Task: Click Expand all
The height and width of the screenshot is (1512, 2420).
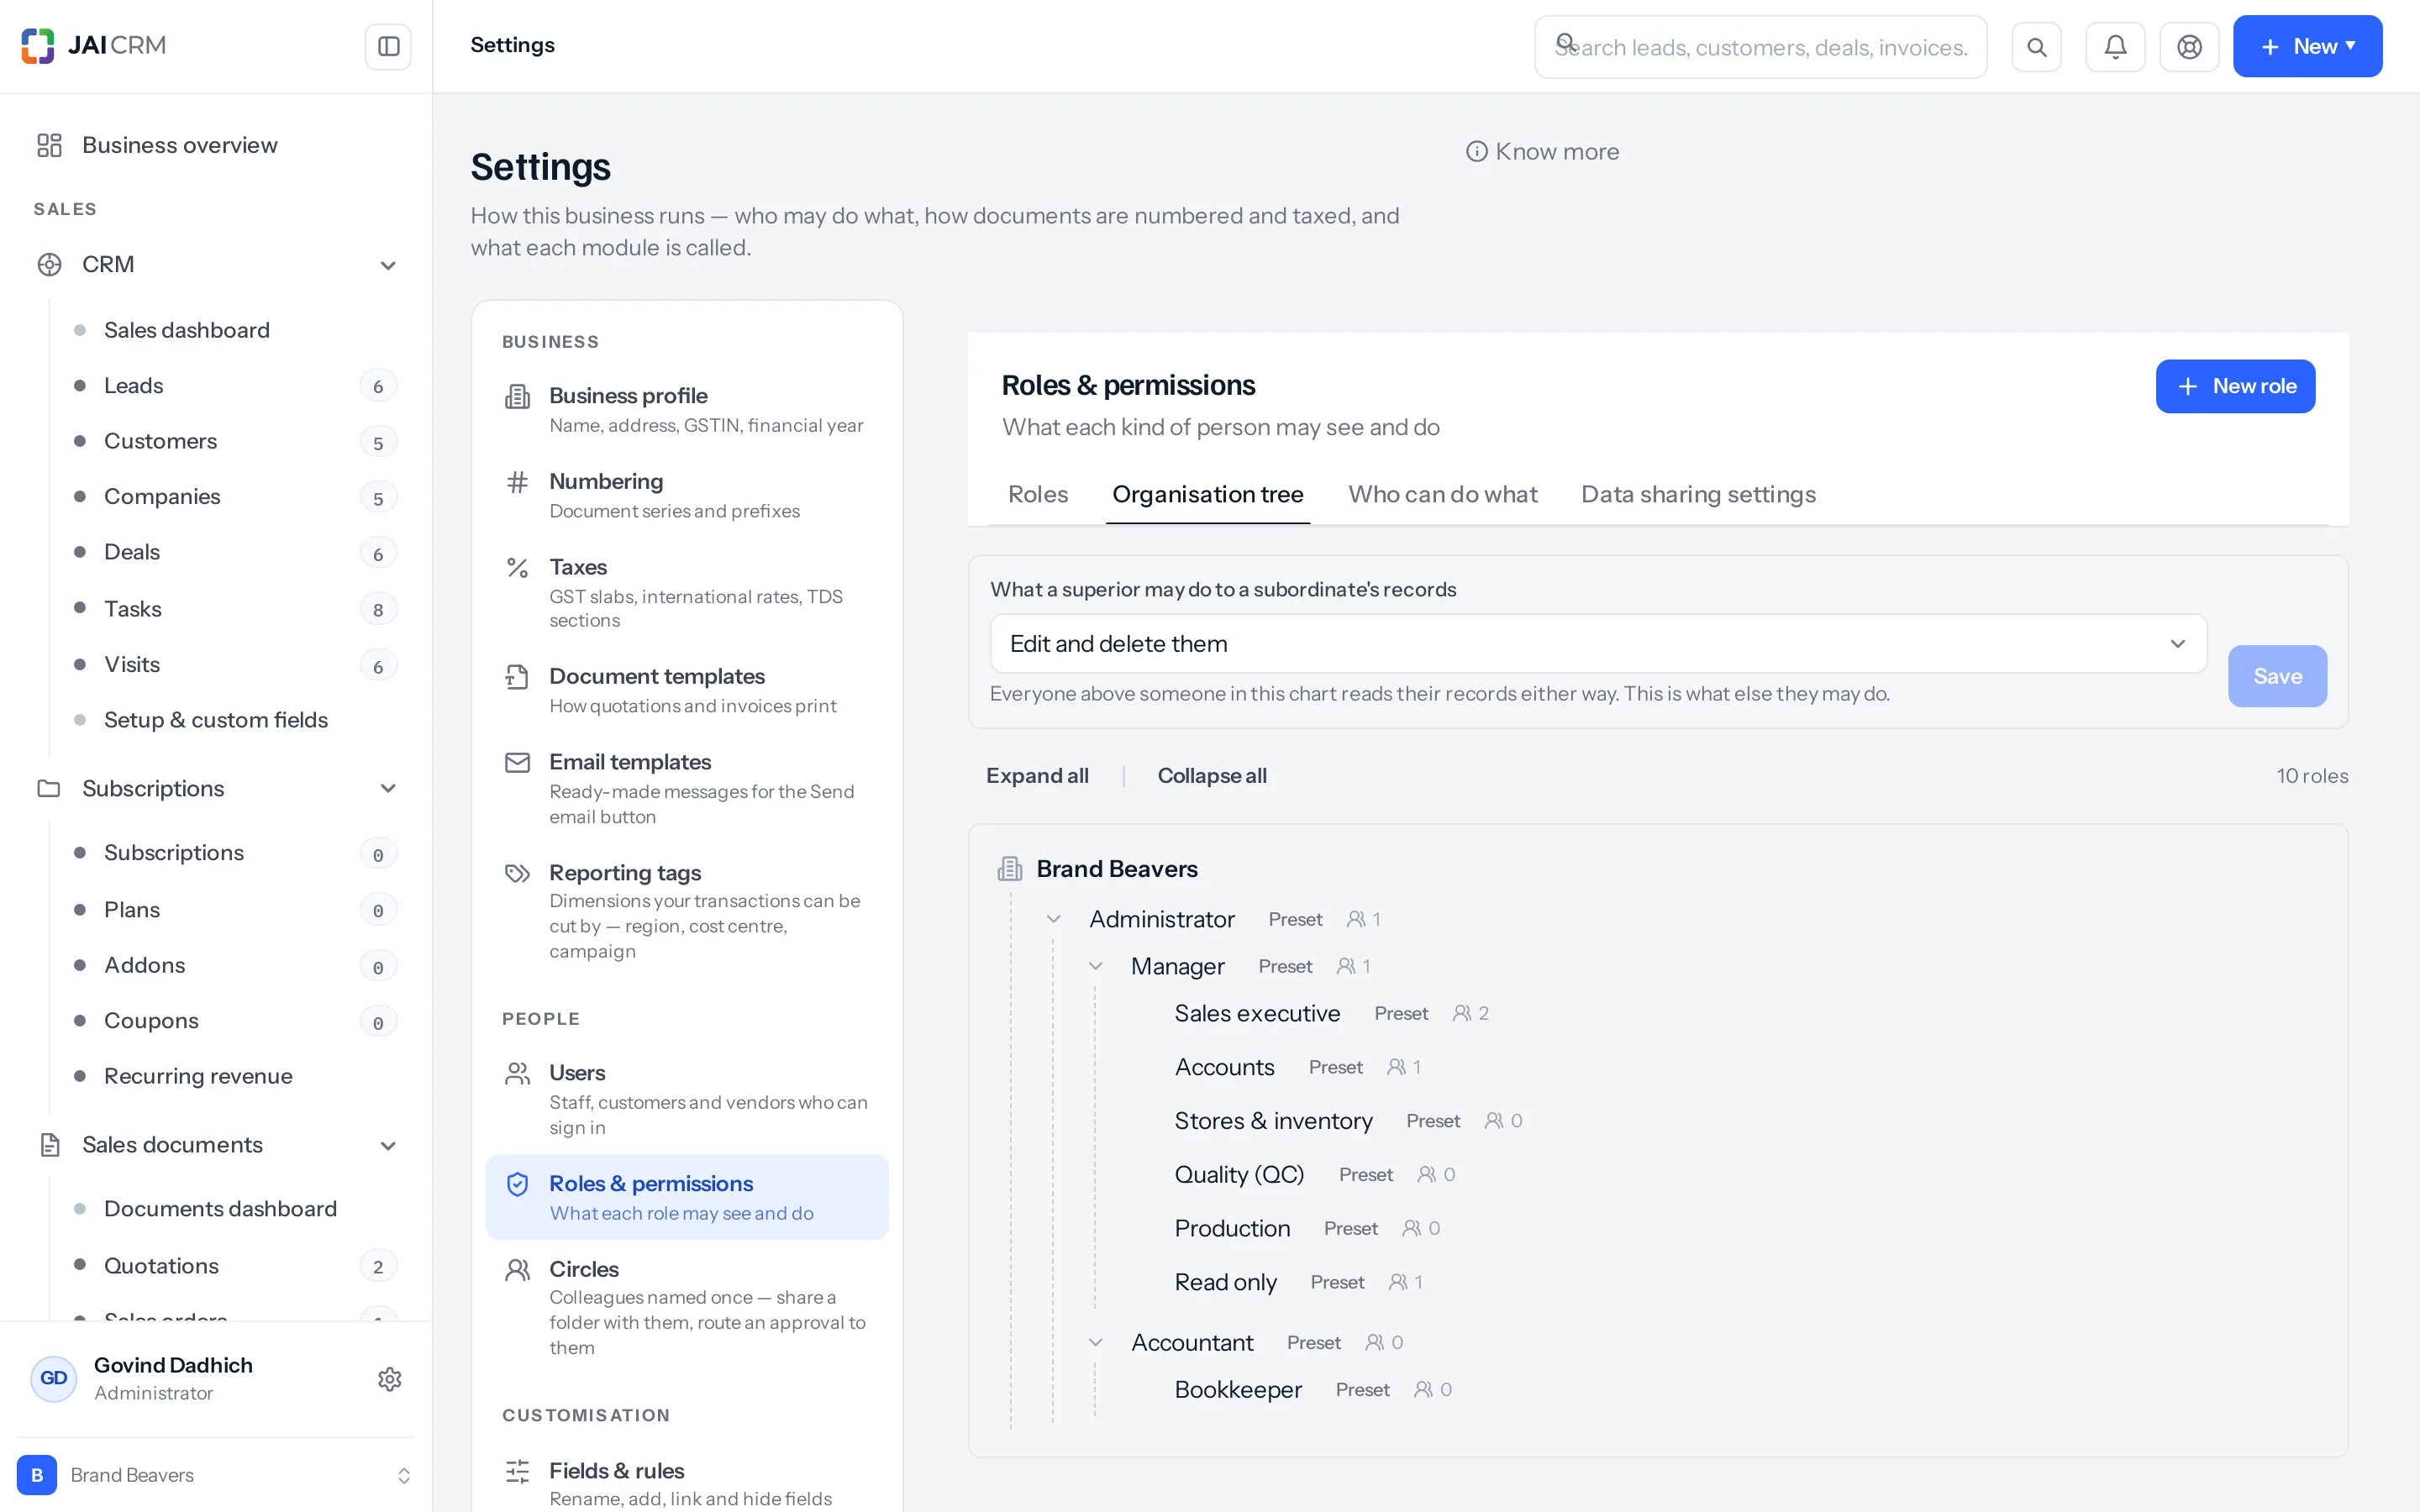Action: (1037, 776)
